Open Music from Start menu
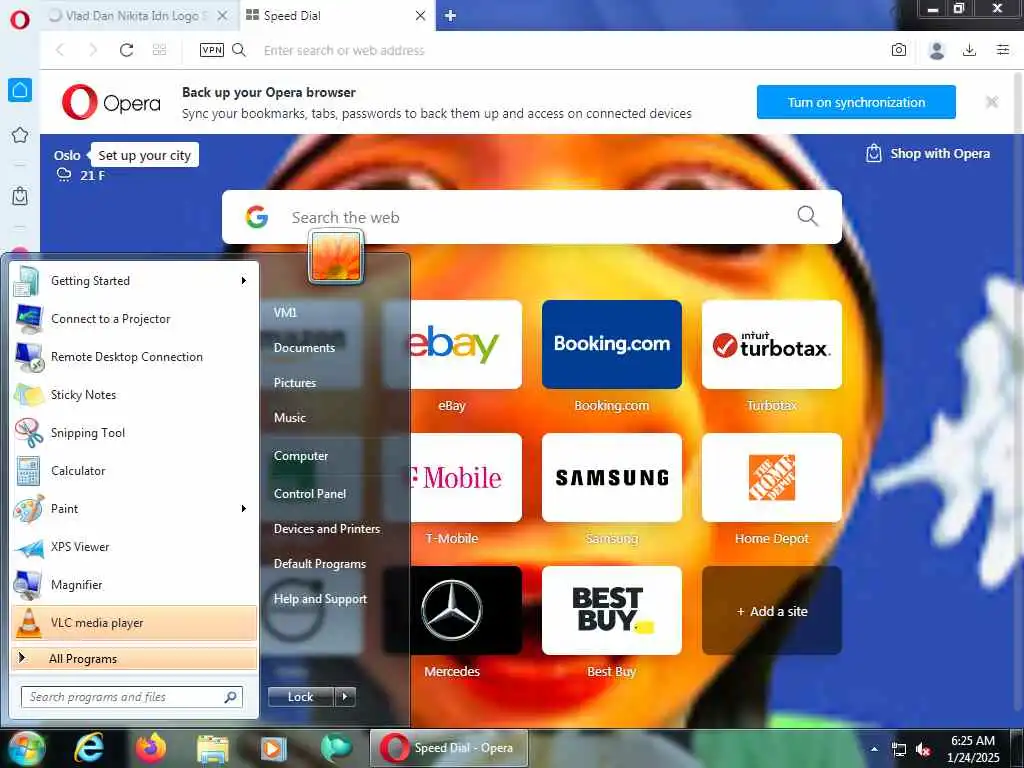1024x768 pixels. (290, 418)
